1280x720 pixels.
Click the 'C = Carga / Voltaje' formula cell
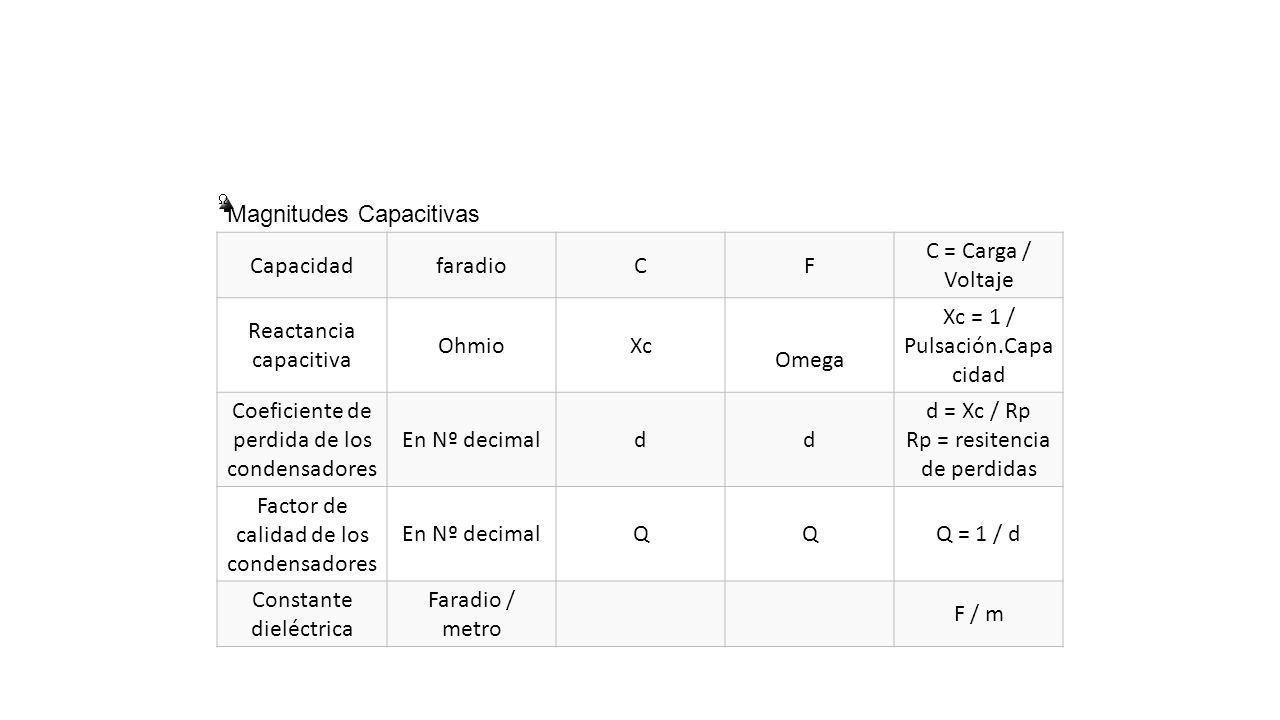coord(979,265)
